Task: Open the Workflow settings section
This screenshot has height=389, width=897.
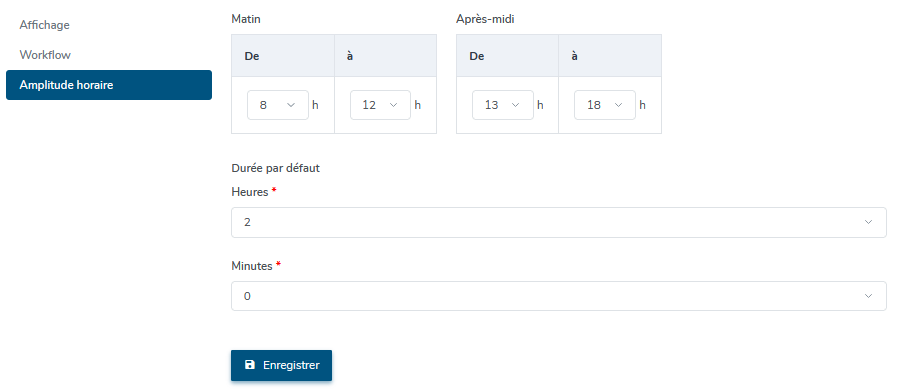Action: (x=45, y=55)
